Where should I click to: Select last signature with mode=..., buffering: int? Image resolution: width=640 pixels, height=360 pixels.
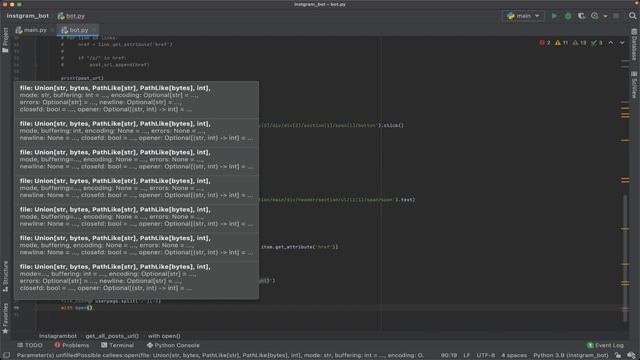click(136, 278)
